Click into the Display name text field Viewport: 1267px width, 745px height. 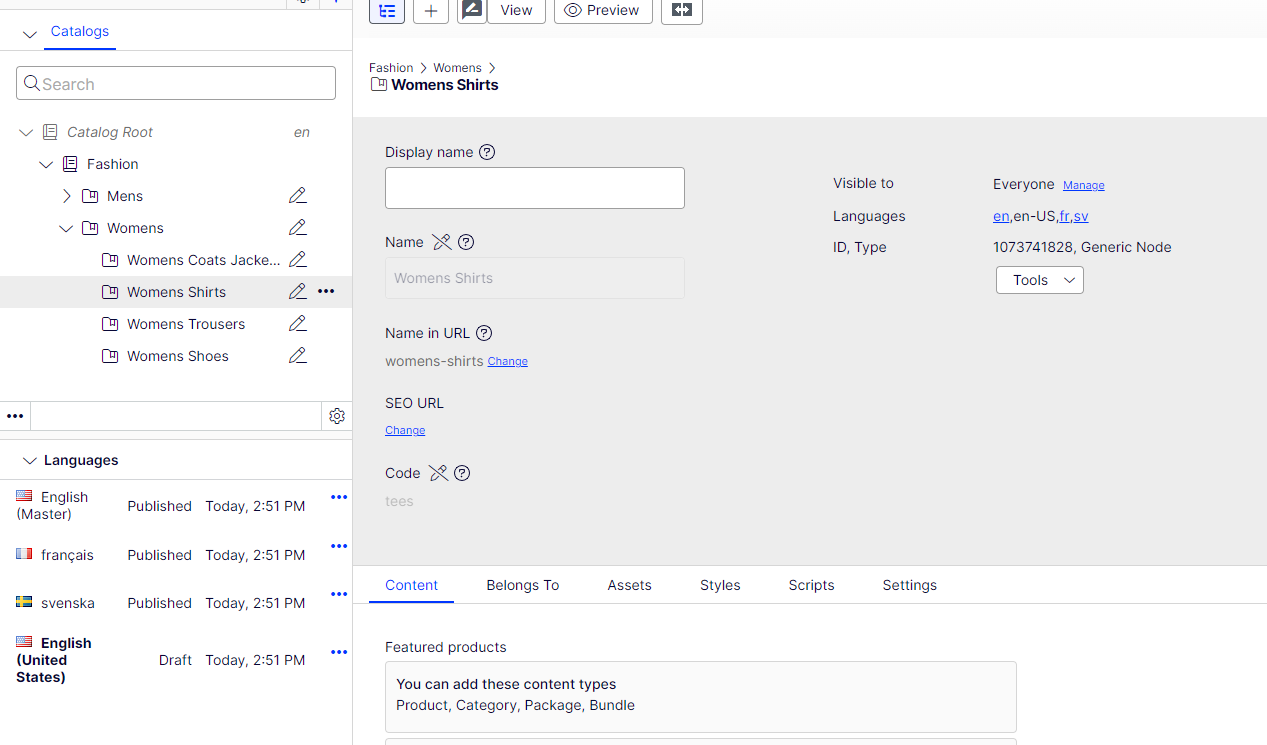tap(534, 188)
